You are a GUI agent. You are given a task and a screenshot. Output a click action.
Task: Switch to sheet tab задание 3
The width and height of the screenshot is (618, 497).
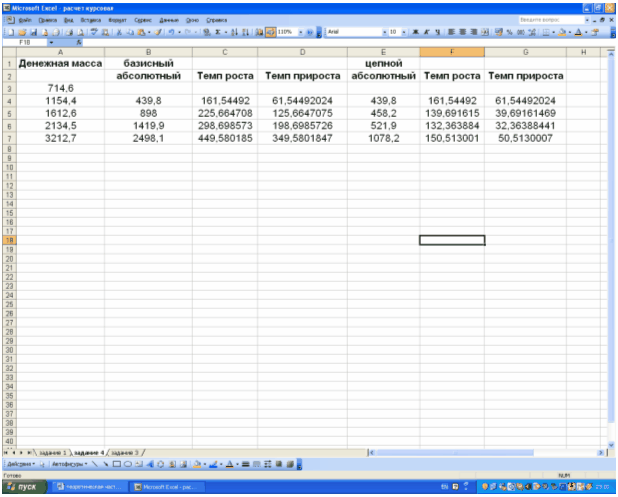[x=125, y=452]
